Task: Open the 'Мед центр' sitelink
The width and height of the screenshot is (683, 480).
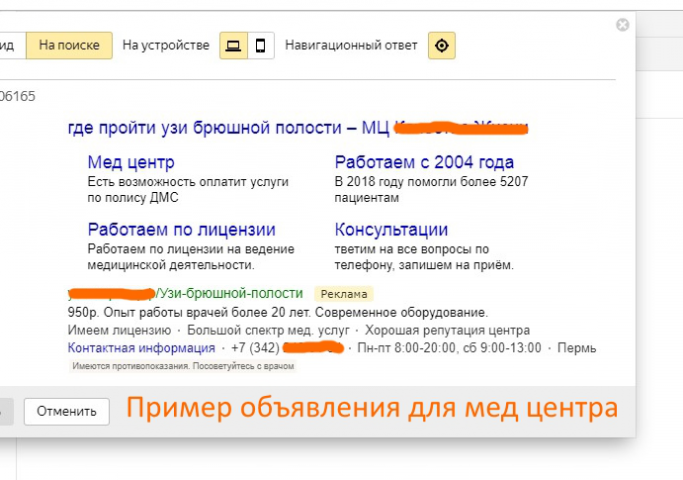Action: (131, 162)
